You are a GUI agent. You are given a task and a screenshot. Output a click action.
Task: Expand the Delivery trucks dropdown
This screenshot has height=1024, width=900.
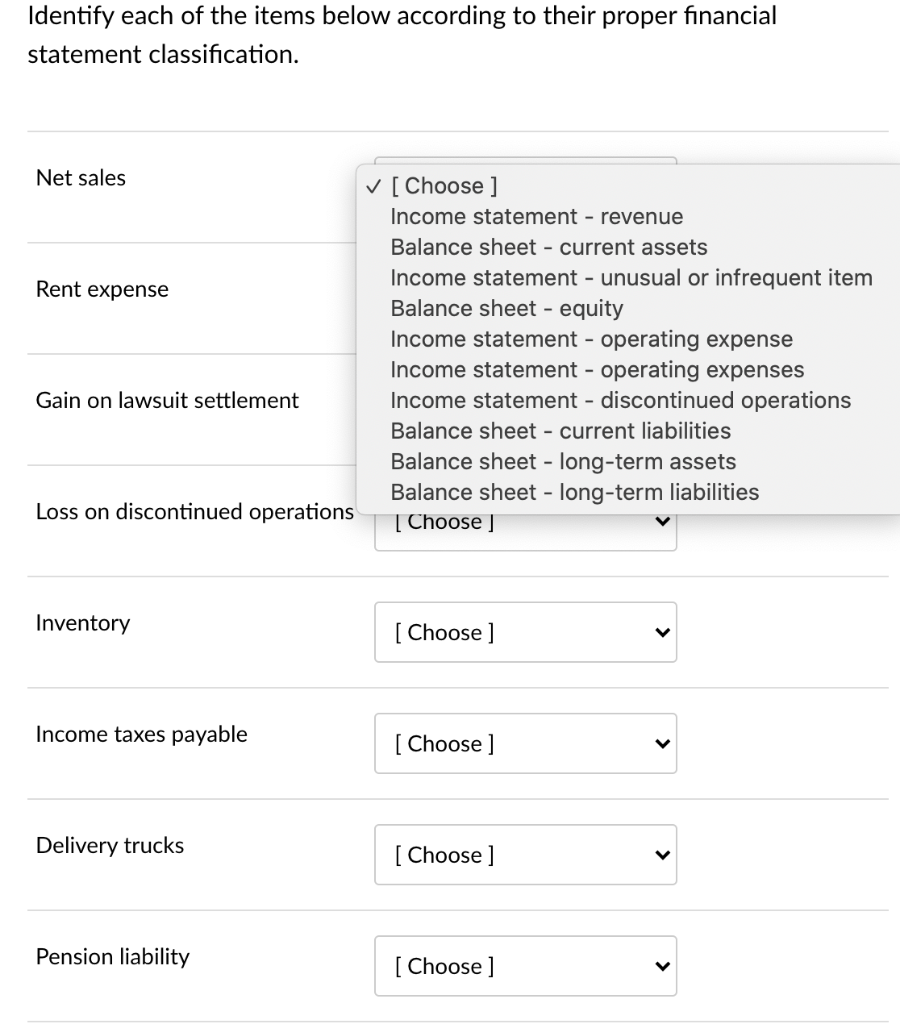[525, 855]
